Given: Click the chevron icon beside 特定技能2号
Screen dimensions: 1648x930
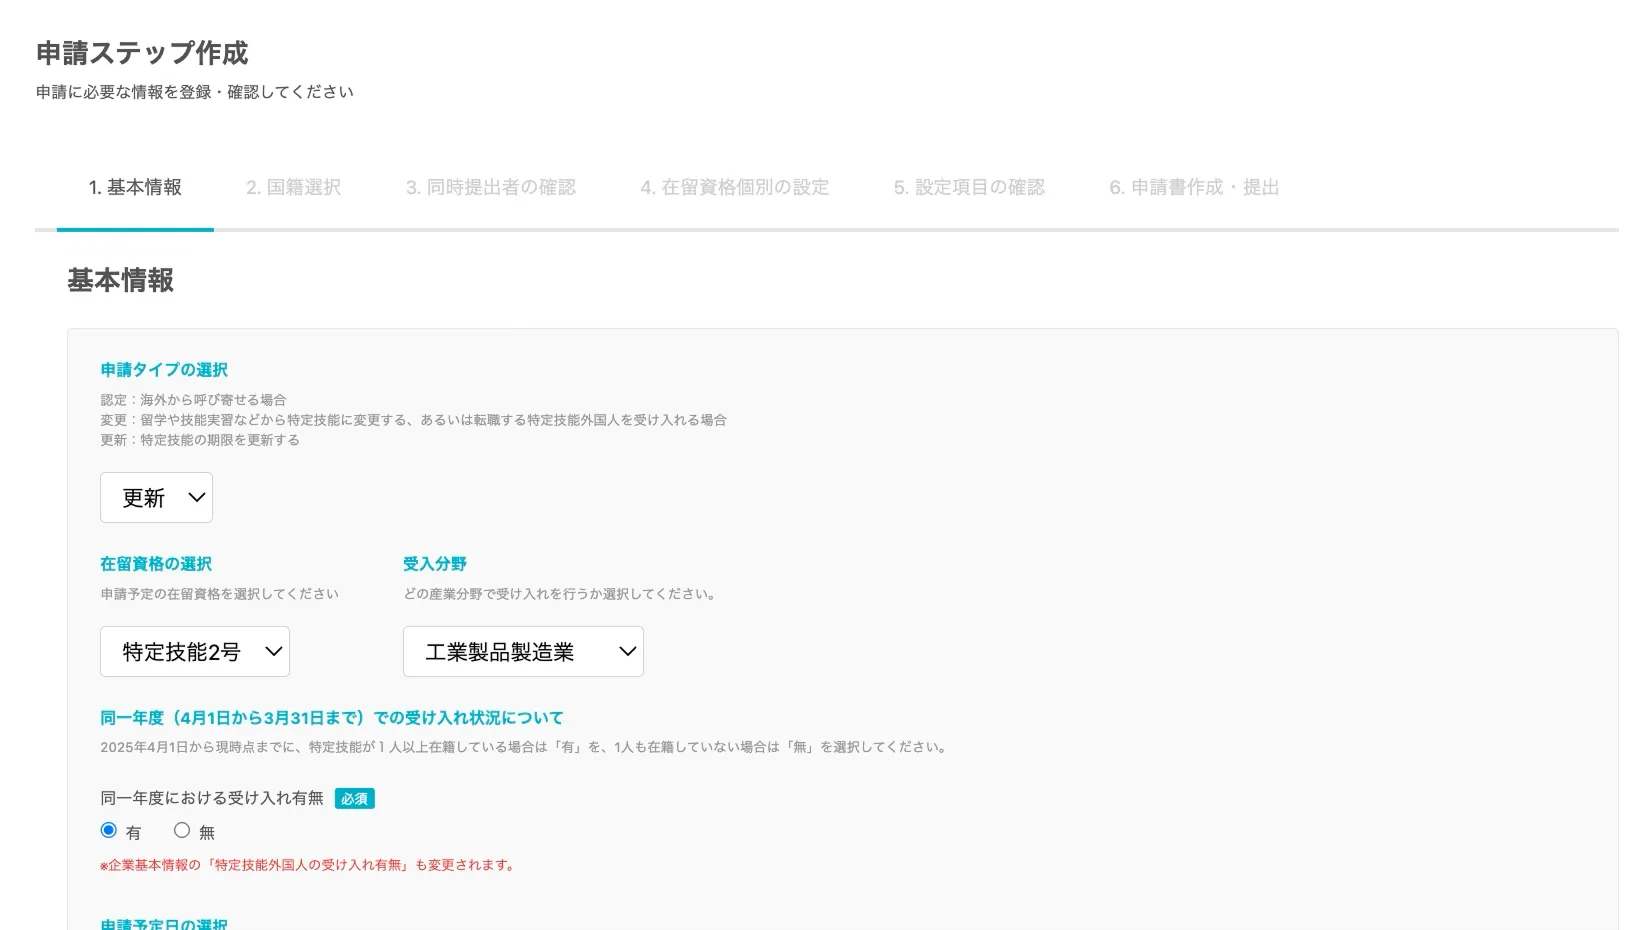Looking at the screenshot, I should (272, 651).
